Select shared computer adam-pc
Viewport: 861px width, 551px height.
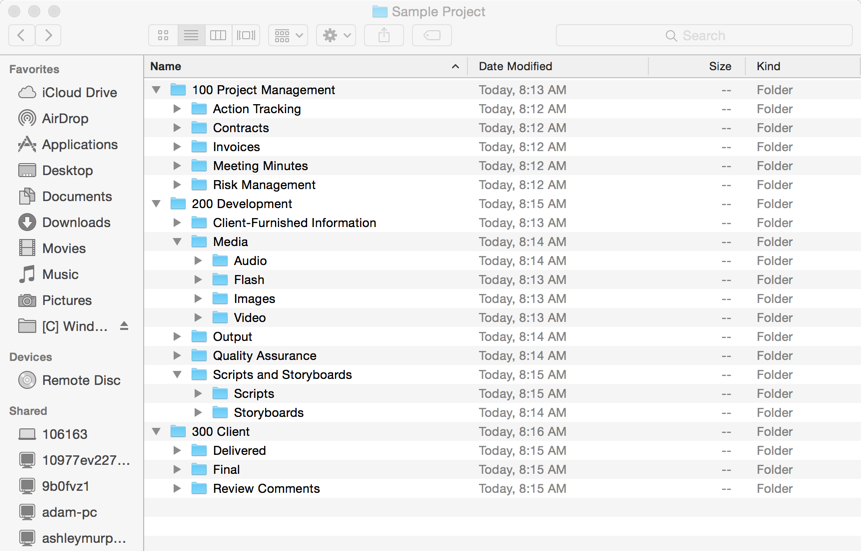click(57, 512)
